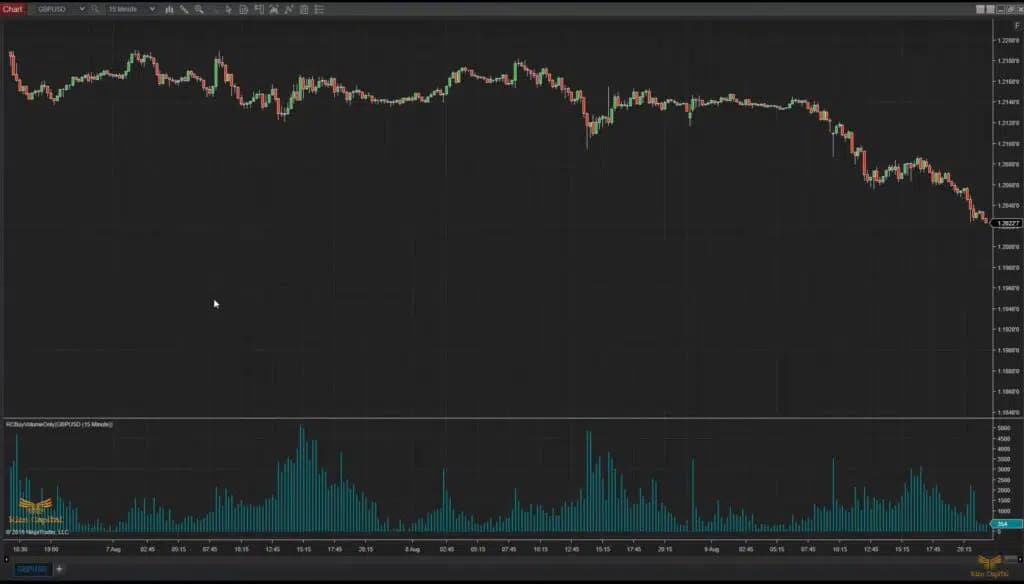Image resolution: width=1024 pixels, height=584 pixels.
Task: Click the RCBuyVolumeOnly indicator label
Action: 60,424
